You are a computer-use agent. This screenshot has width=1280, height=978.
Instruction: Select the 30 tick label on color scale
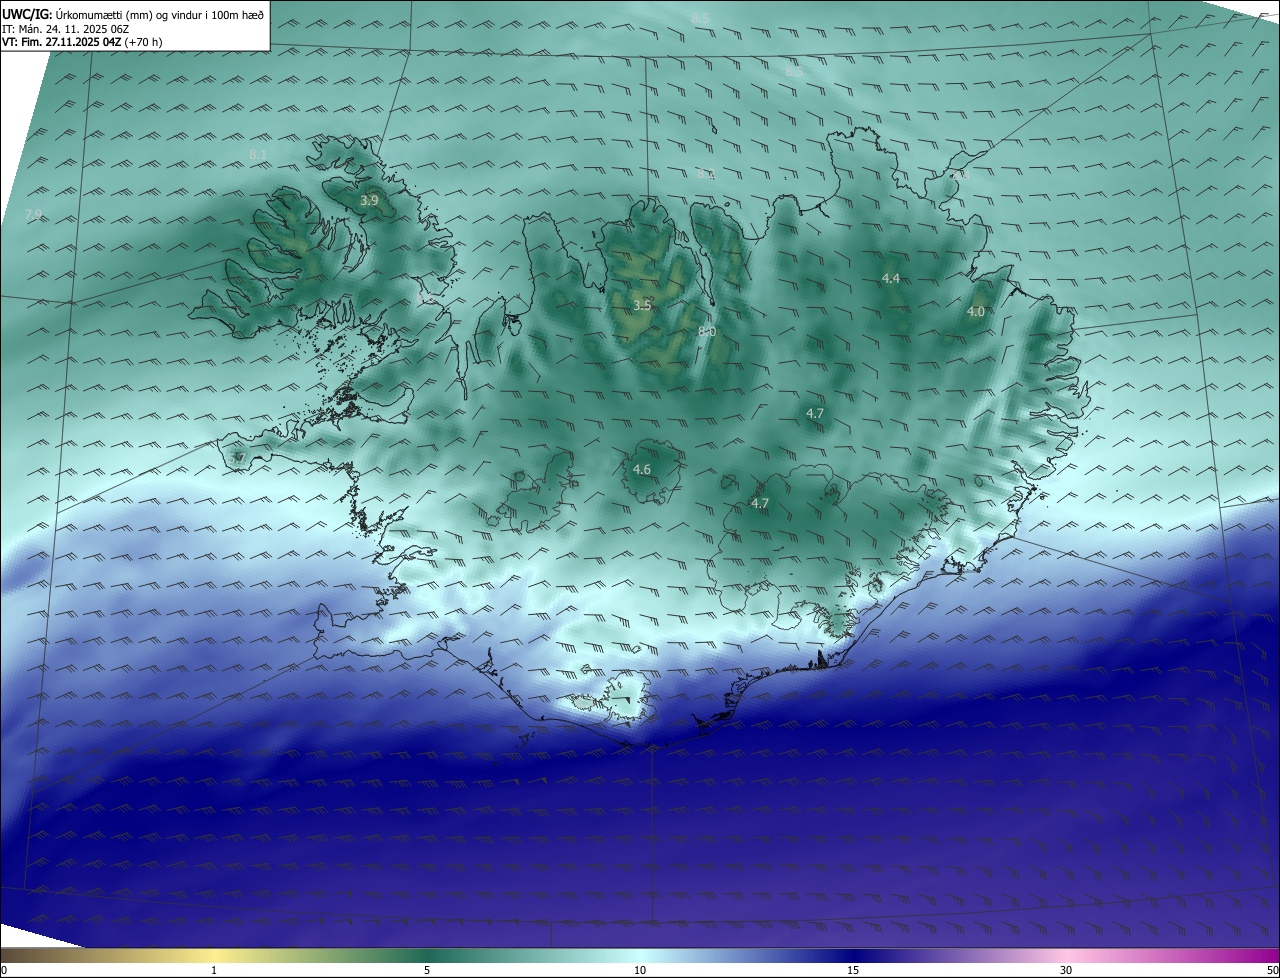(x=1066, y=970)
